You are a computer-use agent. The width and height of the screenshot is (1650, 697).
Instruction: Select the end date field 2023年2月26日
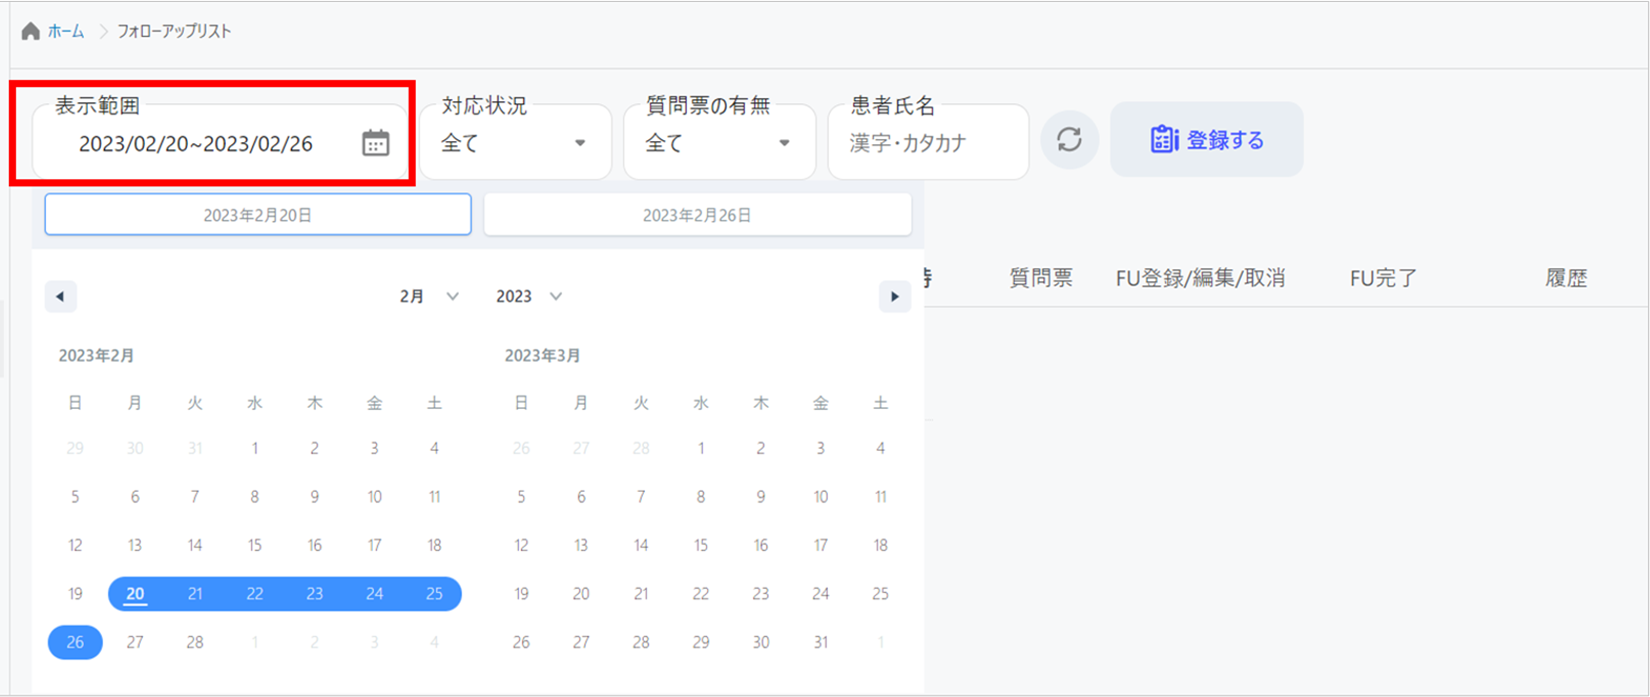[697, 215]
